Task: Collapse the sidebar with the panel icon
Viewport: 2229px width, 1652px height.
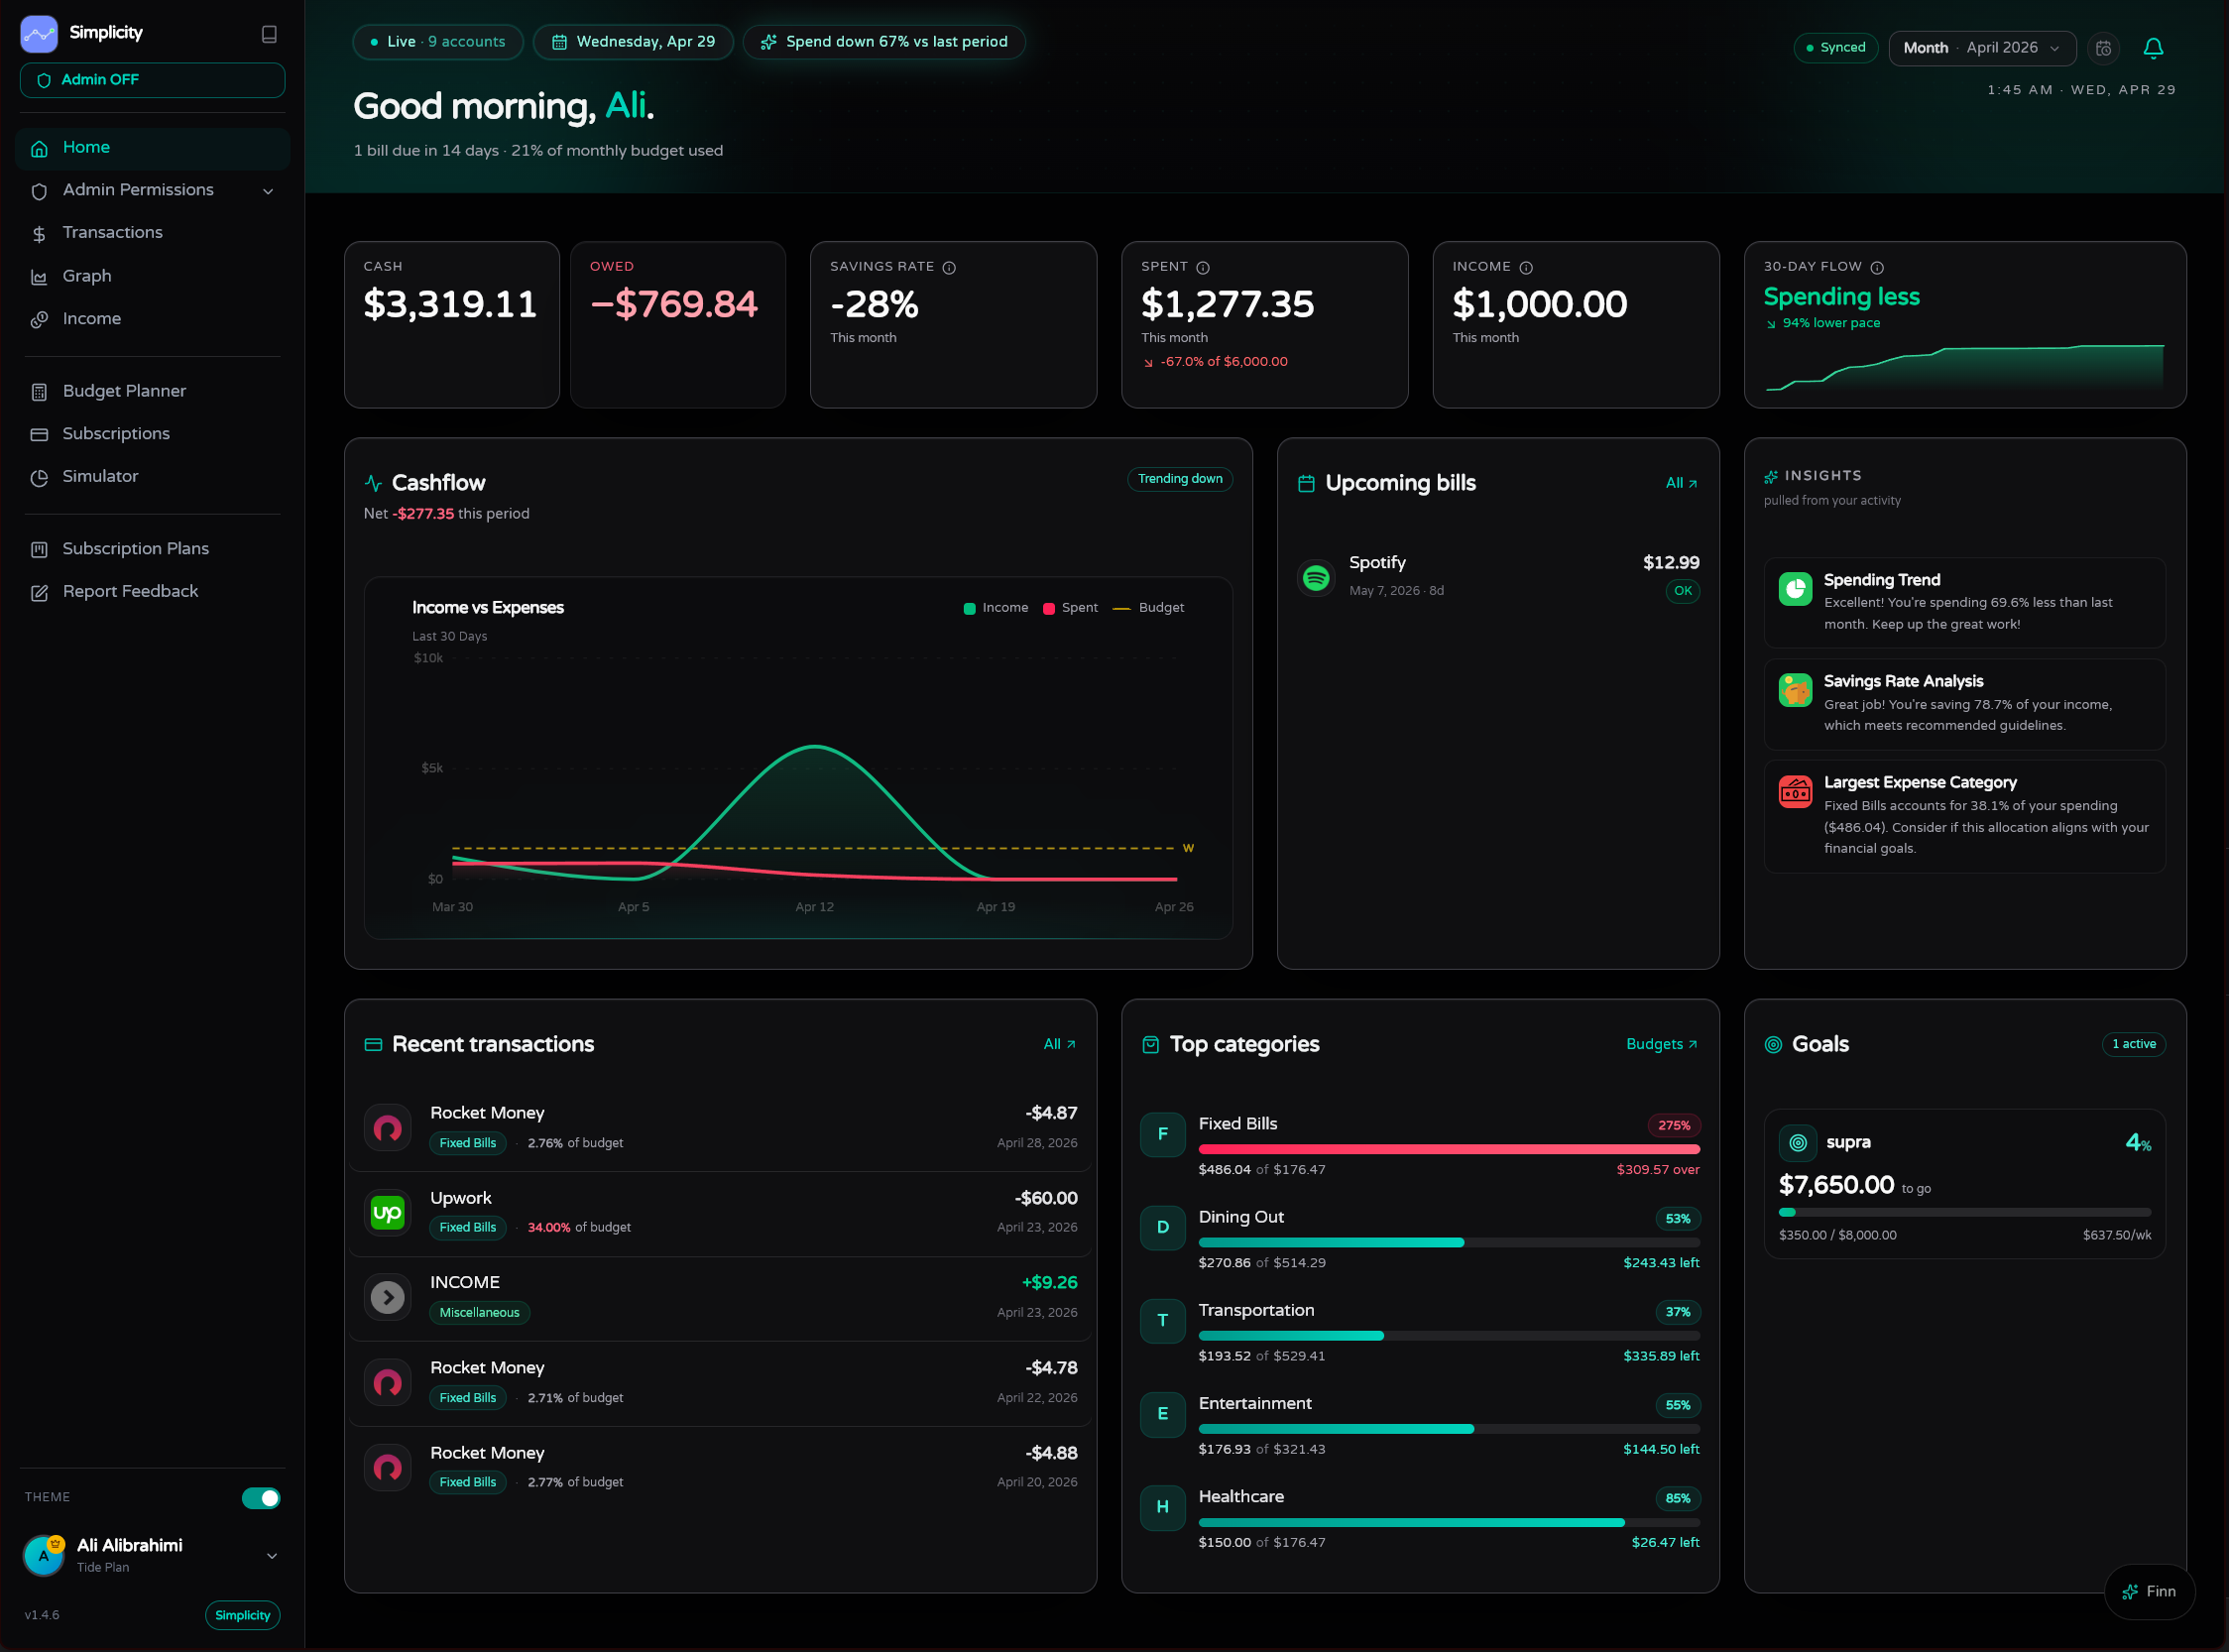Action: 269,34
